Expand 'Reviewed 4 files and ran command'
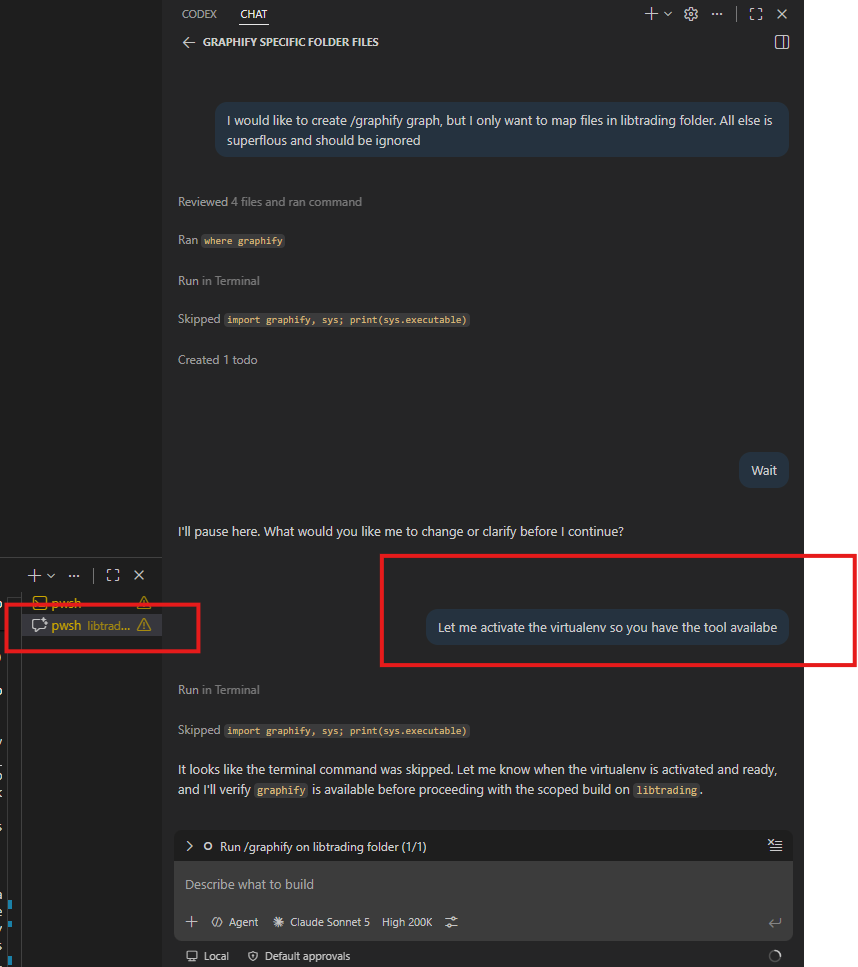858x967 pixels. pyautogui.click(x=270, y=202)
